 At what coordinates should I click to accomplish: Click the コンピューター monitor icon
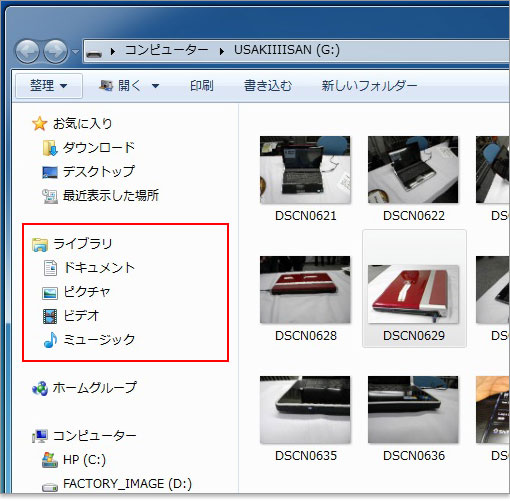40,436
